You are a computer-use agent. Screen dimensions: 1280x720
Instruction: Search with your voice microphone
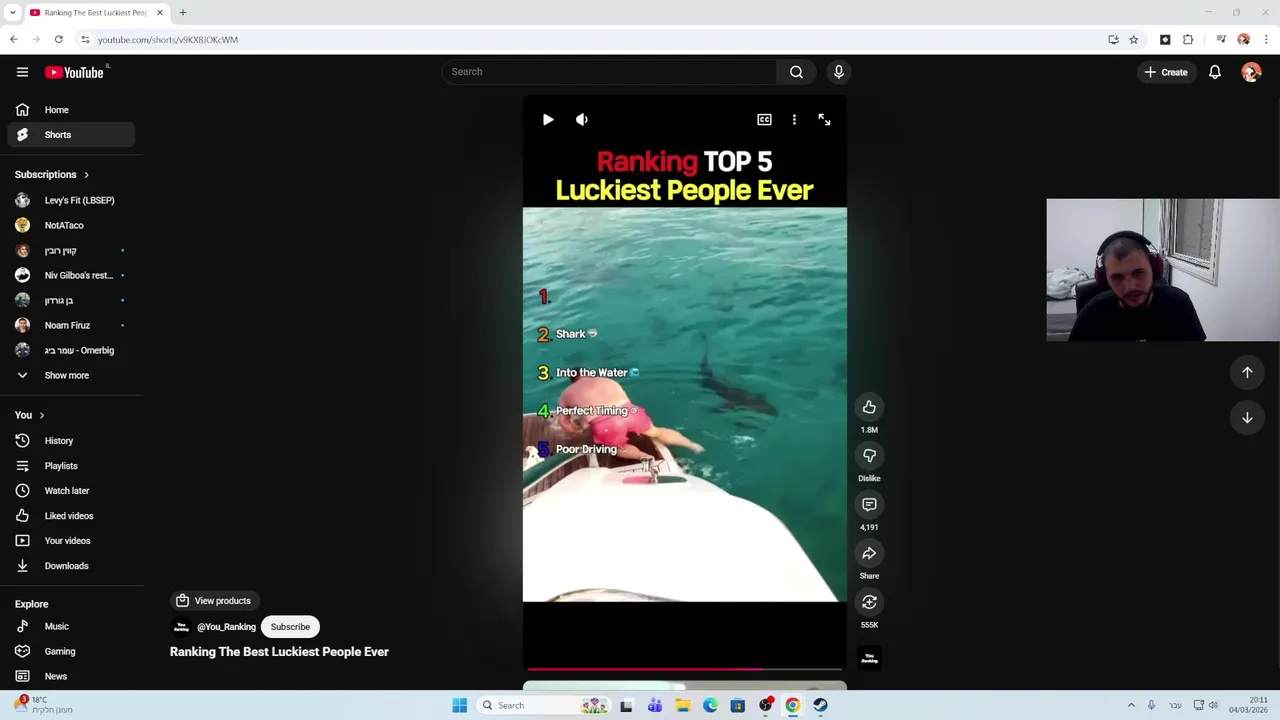(839, 72)
